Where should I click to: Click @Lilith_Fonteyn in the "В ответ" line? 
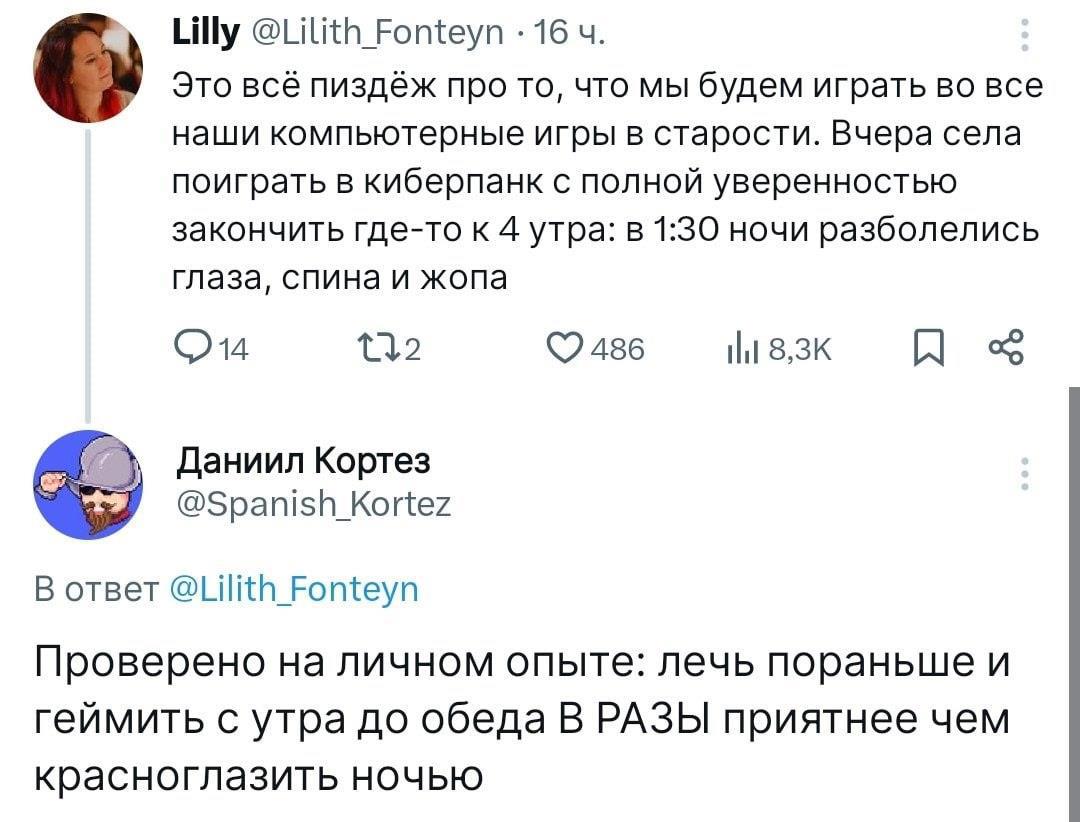[288, 589]
